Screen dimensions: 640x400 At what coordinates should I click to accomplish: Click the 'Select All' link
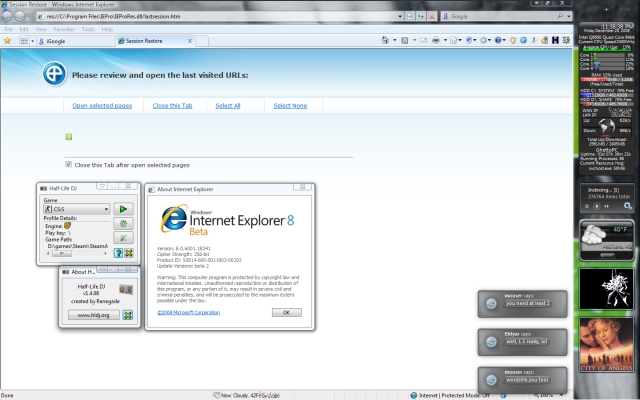click(x=228, y=105)
